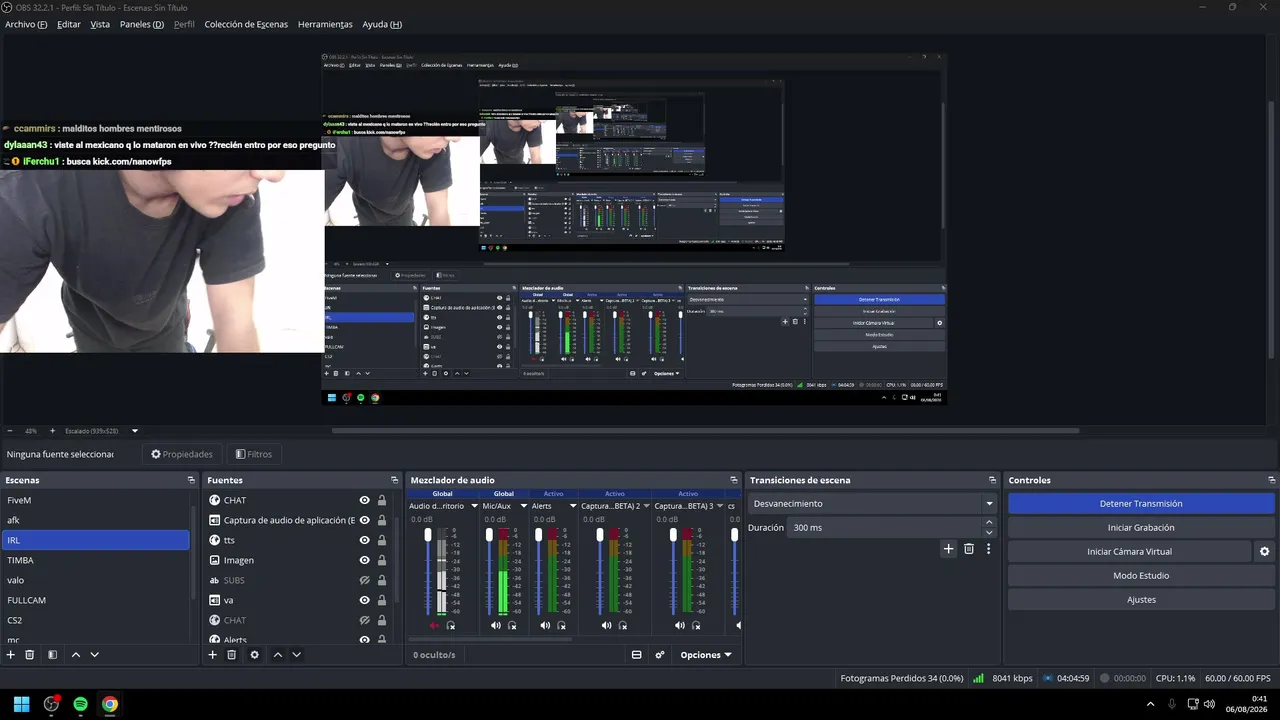
Task: Open the Opciones dropdown in audio mixer
Action: [x=706, y=655]
